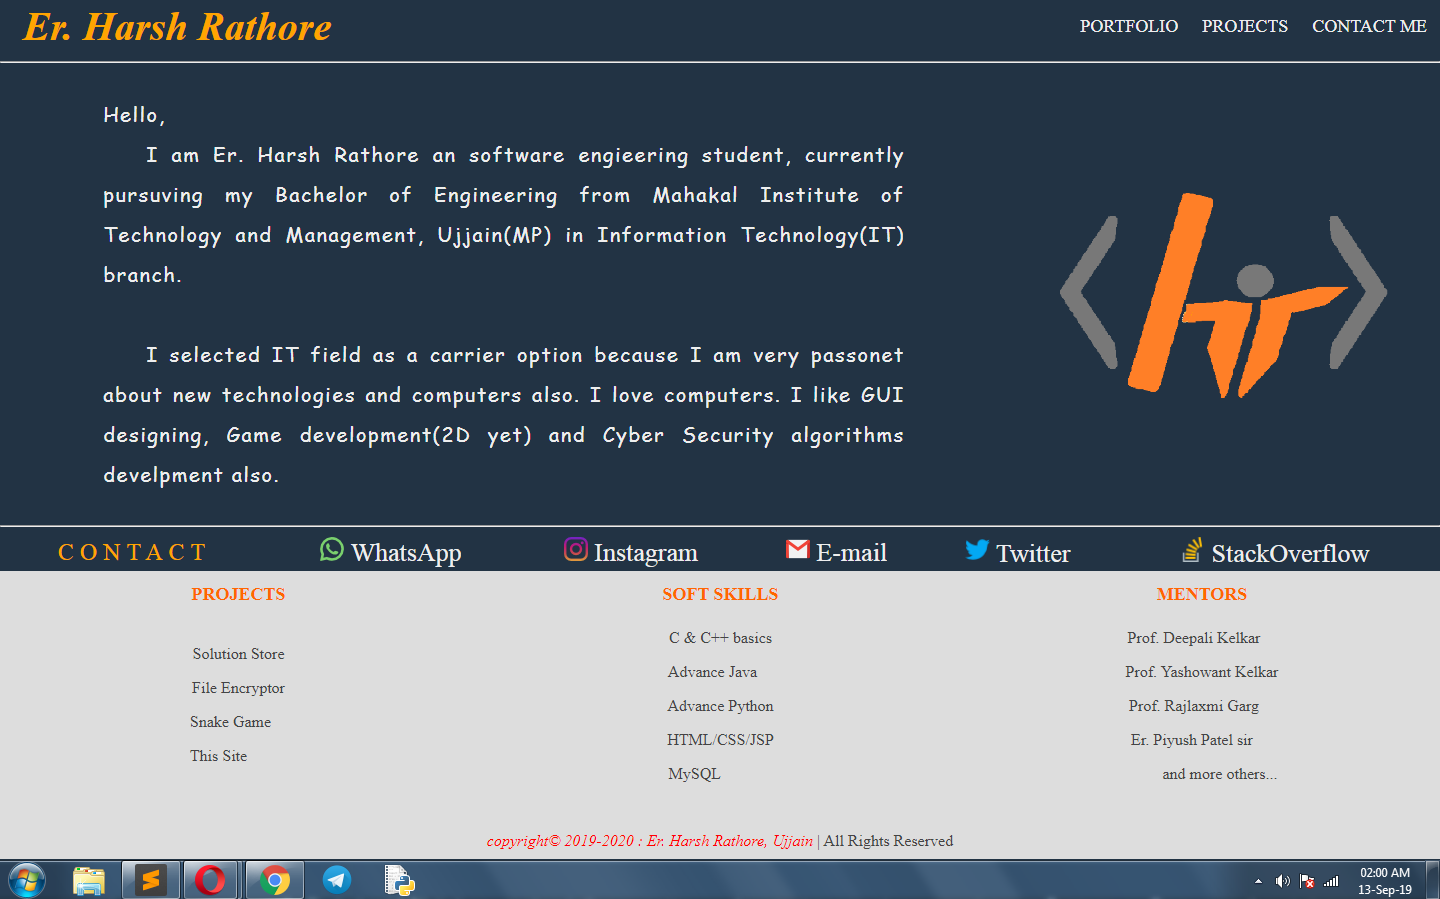Image resolution: width=1440 pixels, height=899 pixels.
Task: Show hidden system tray icons arrow
Action: 1258,881
